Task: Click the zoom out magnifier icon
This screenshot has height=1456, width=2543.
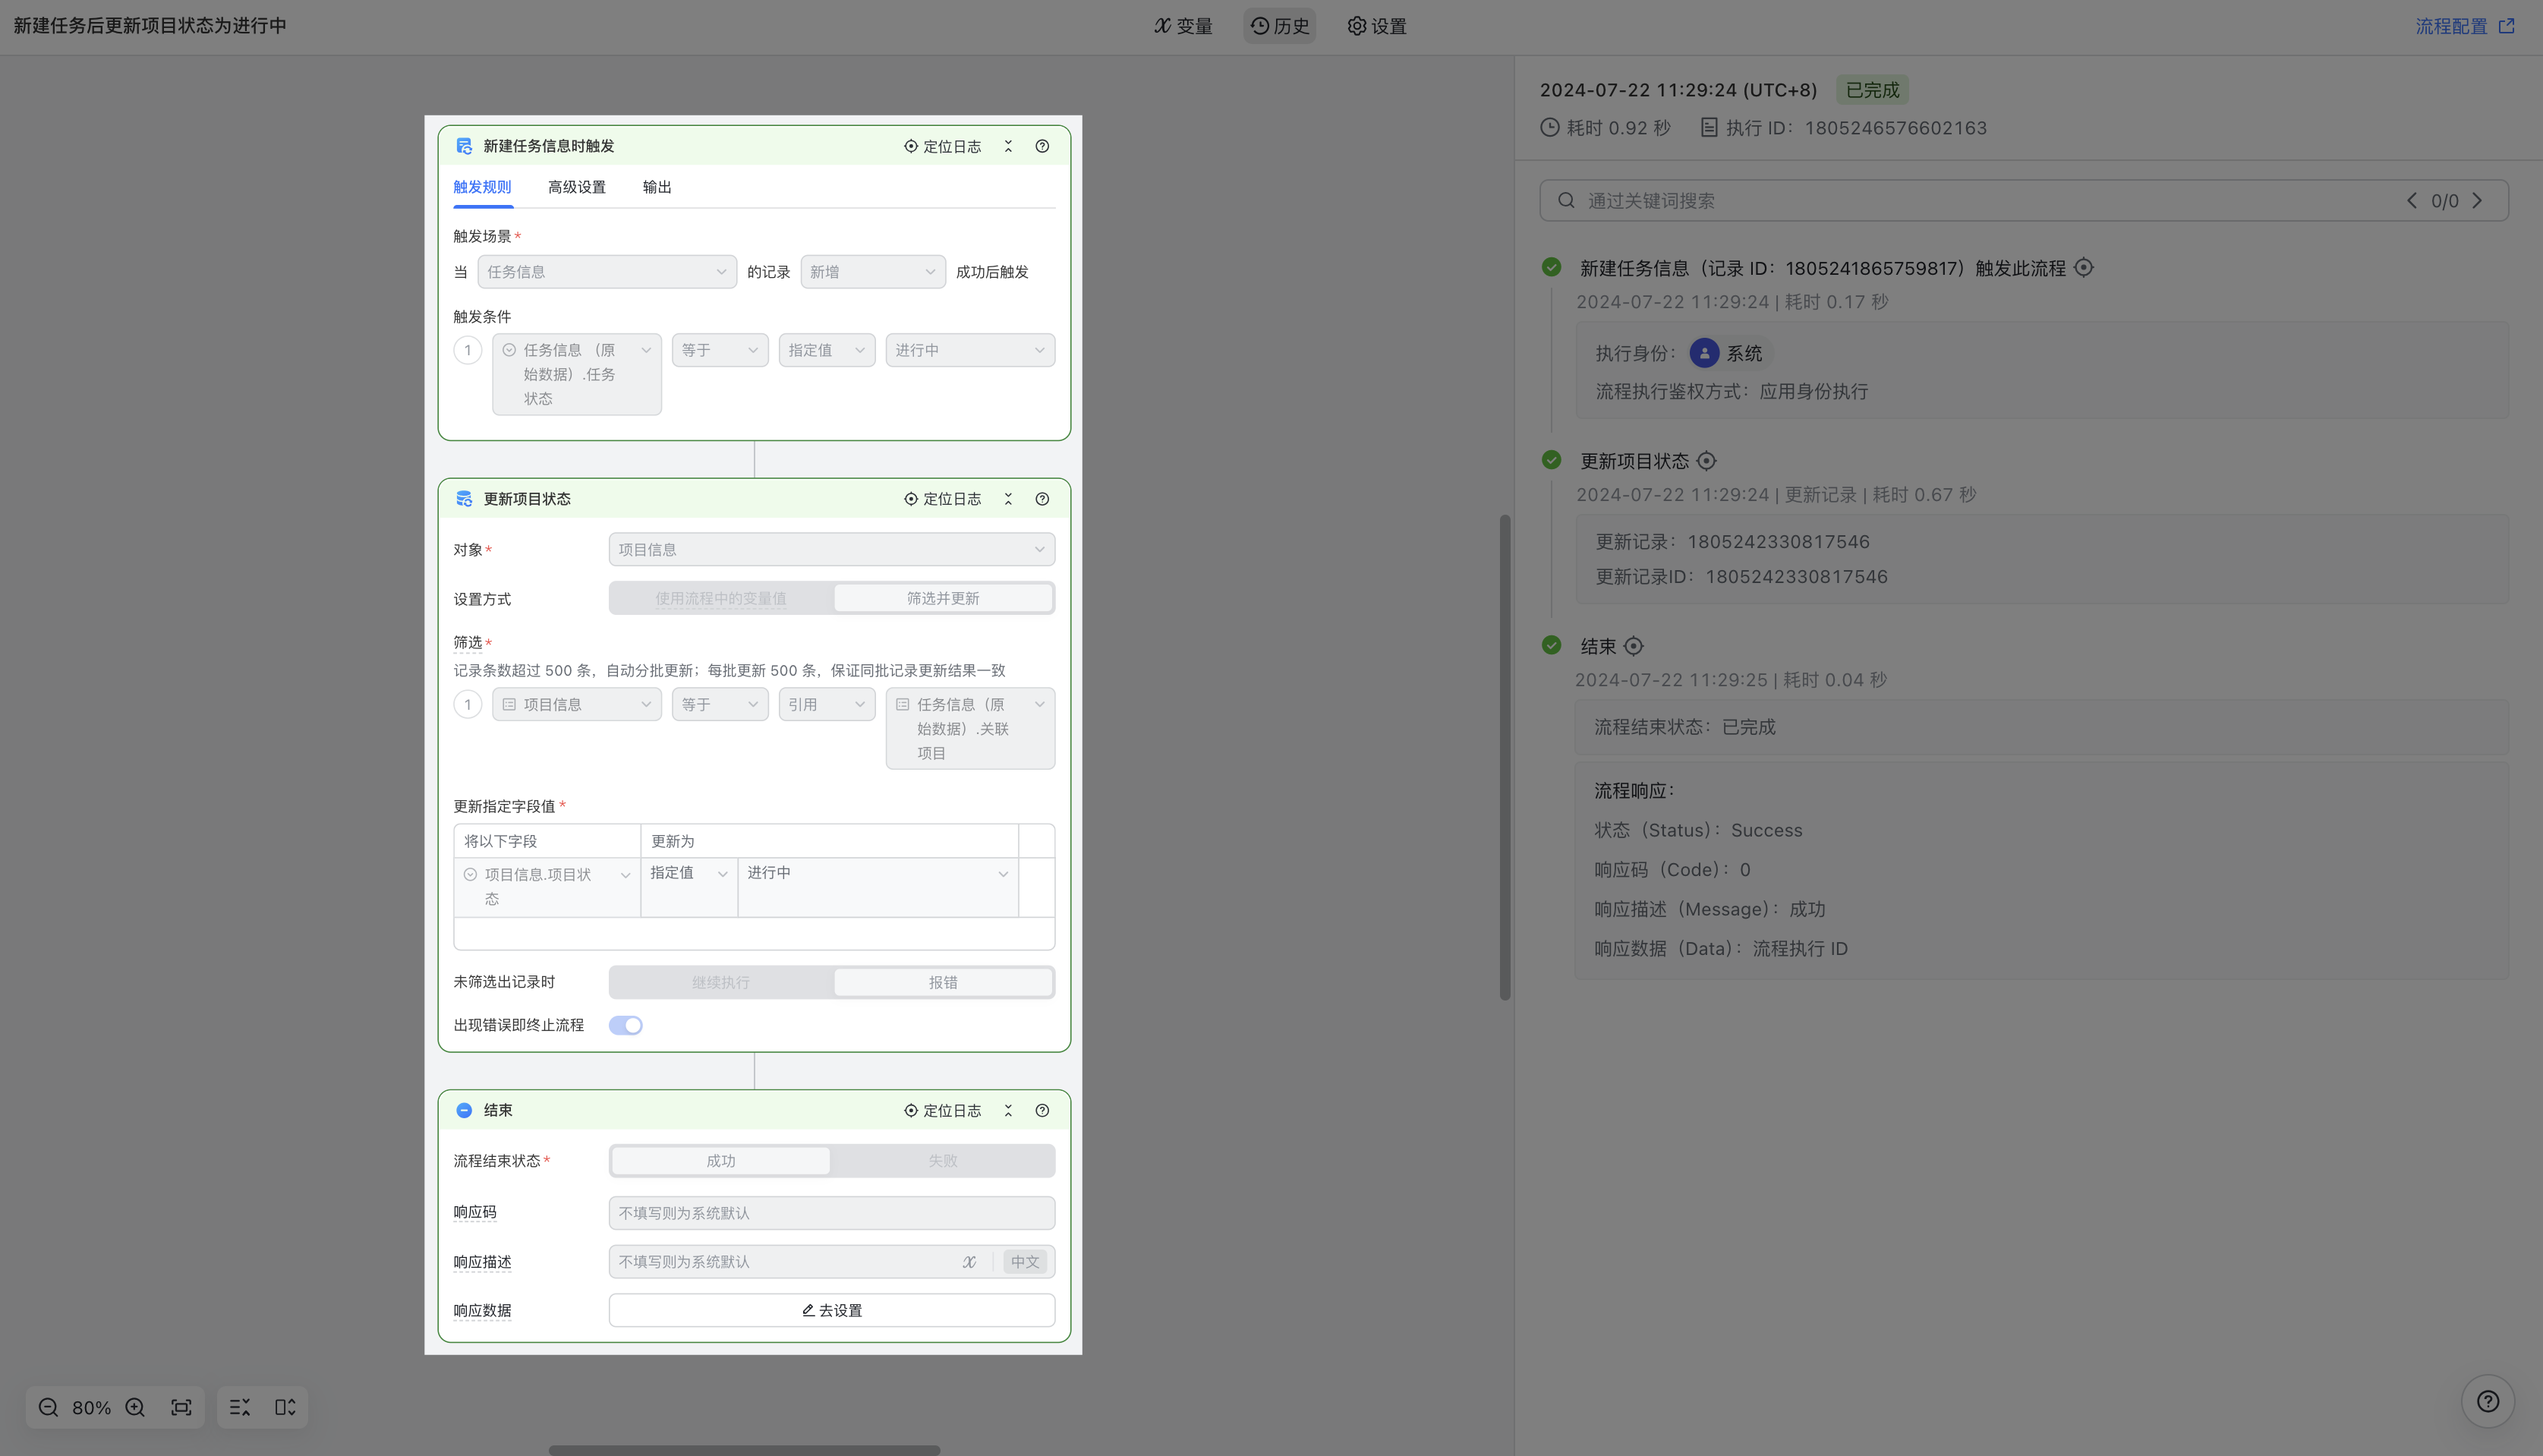Action: [x=48, y=1407]
